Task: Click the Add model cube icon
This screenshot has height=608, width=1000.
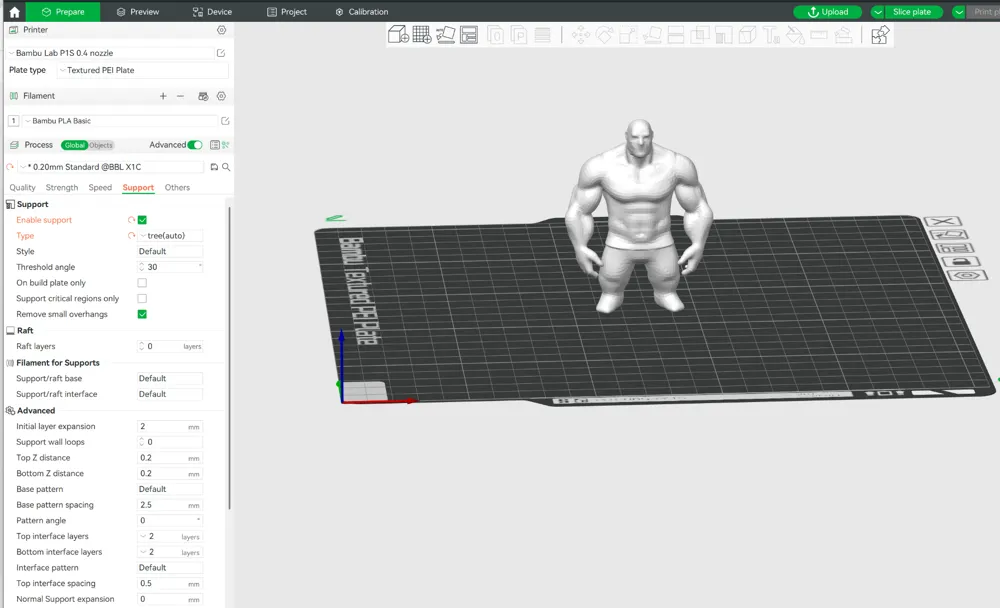Action: (398, 34)
